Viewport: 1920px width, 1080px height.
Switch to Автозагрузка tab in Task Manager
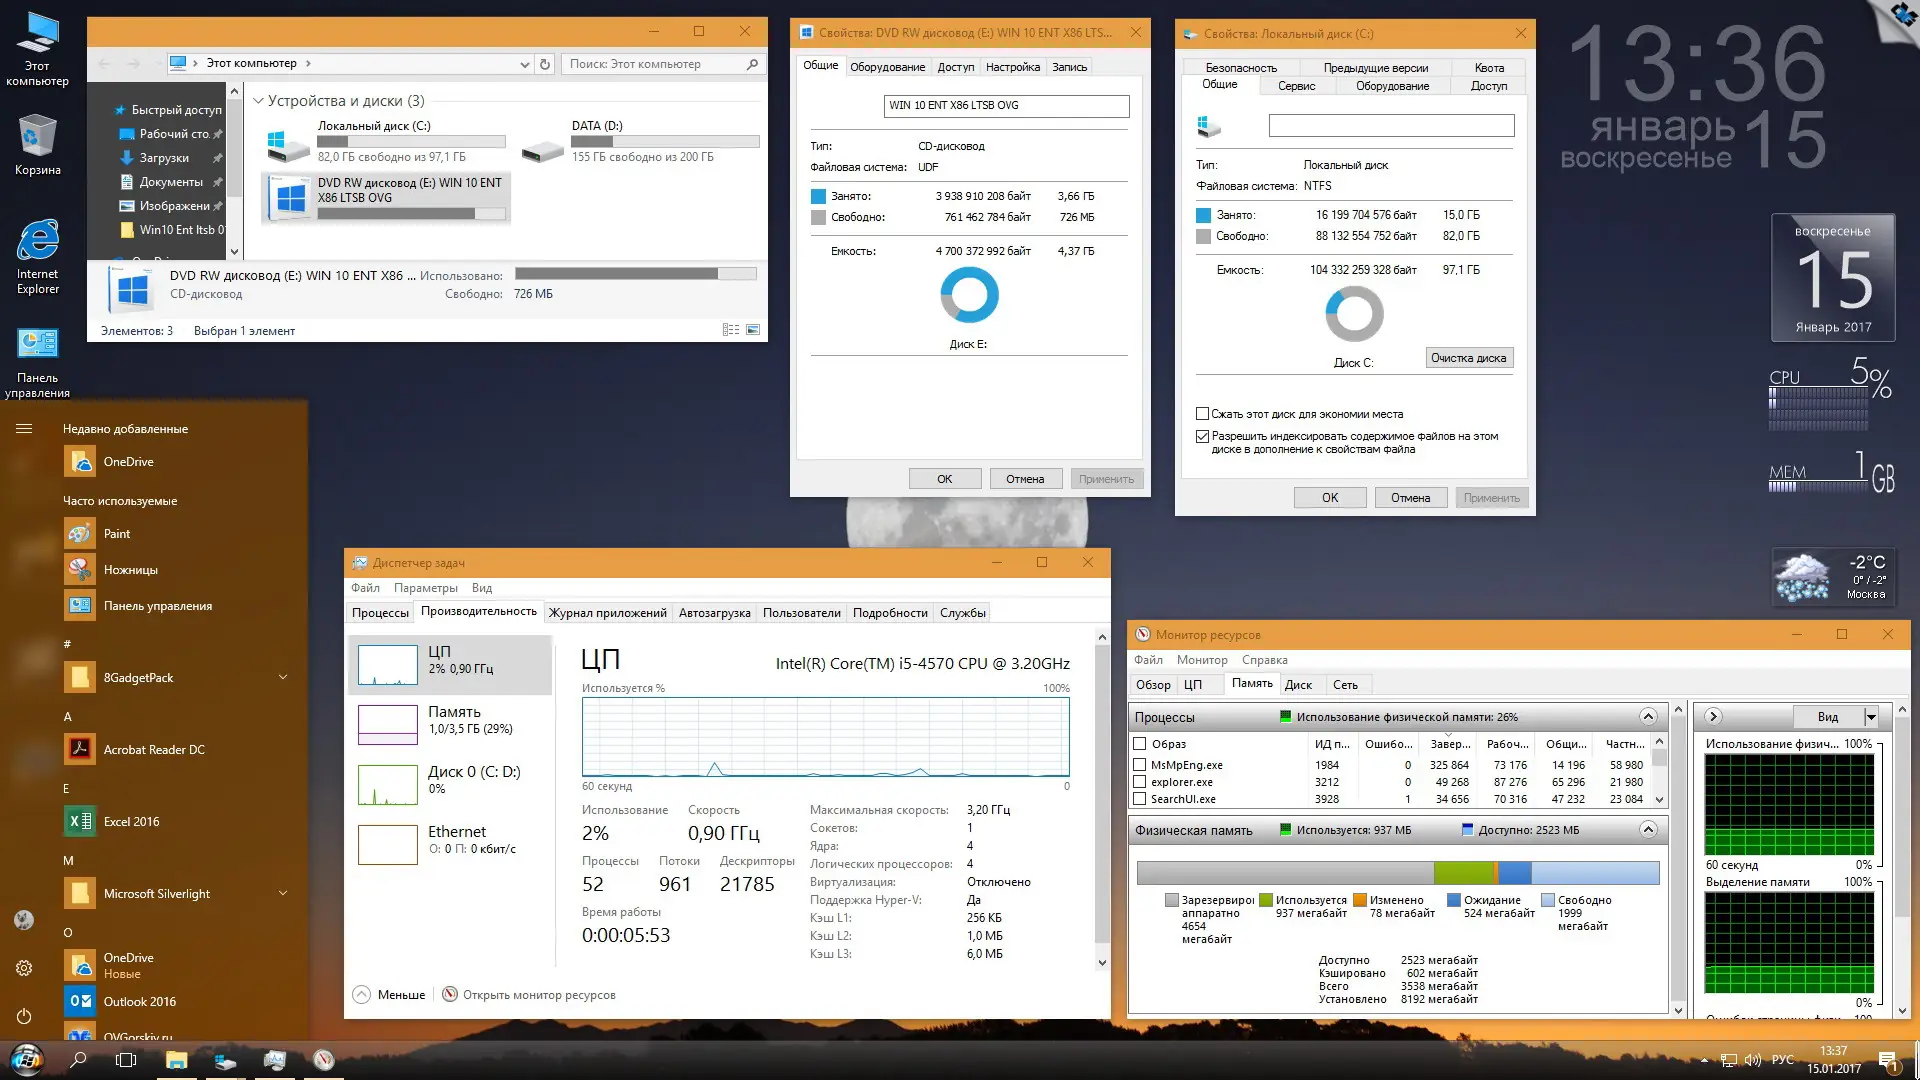pos(714,613)
